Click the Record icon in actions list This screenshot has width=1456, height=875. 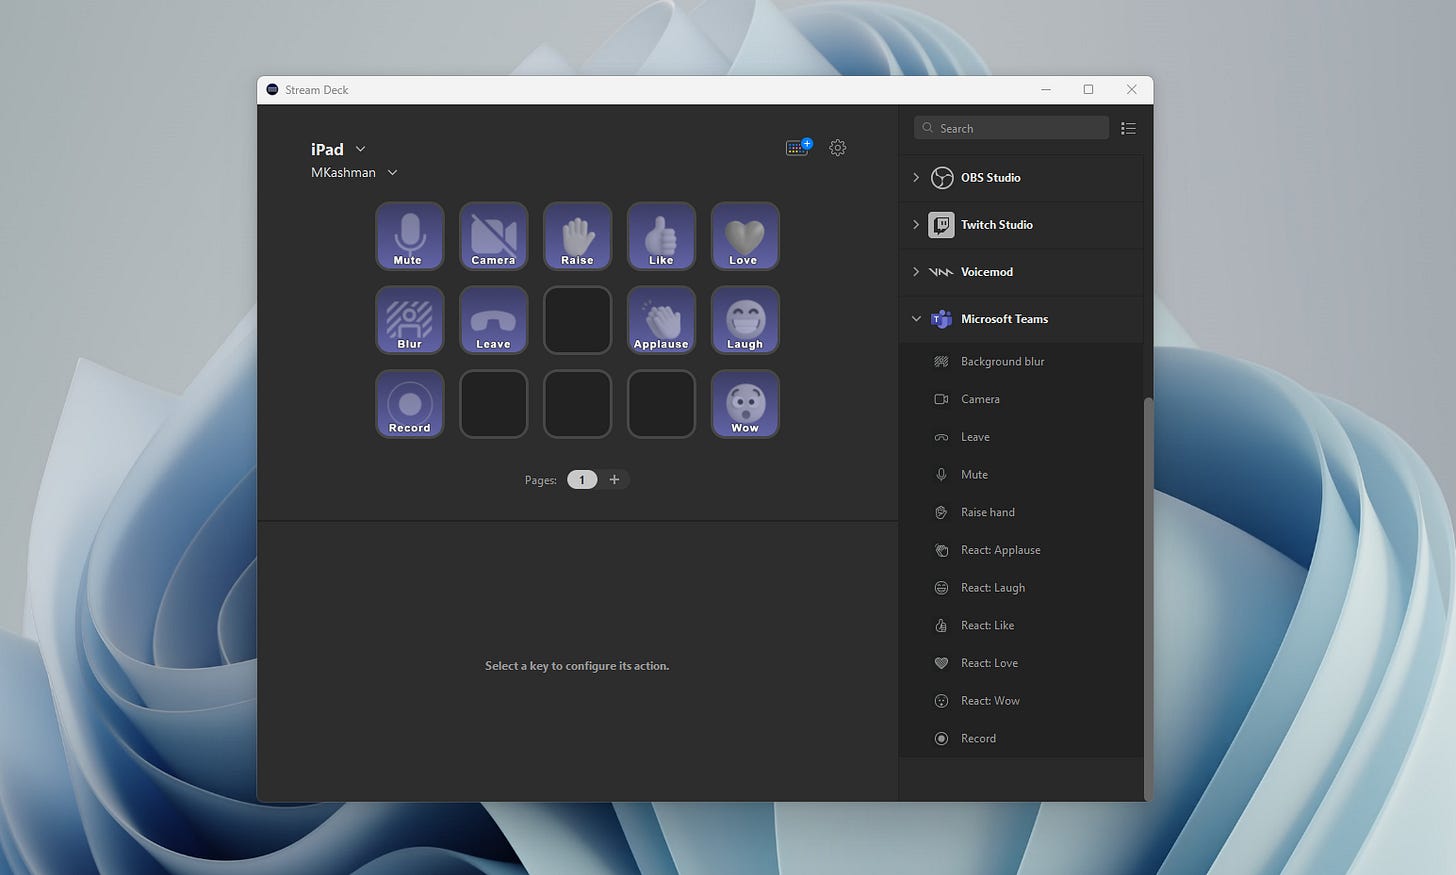[x=941, y=739]
